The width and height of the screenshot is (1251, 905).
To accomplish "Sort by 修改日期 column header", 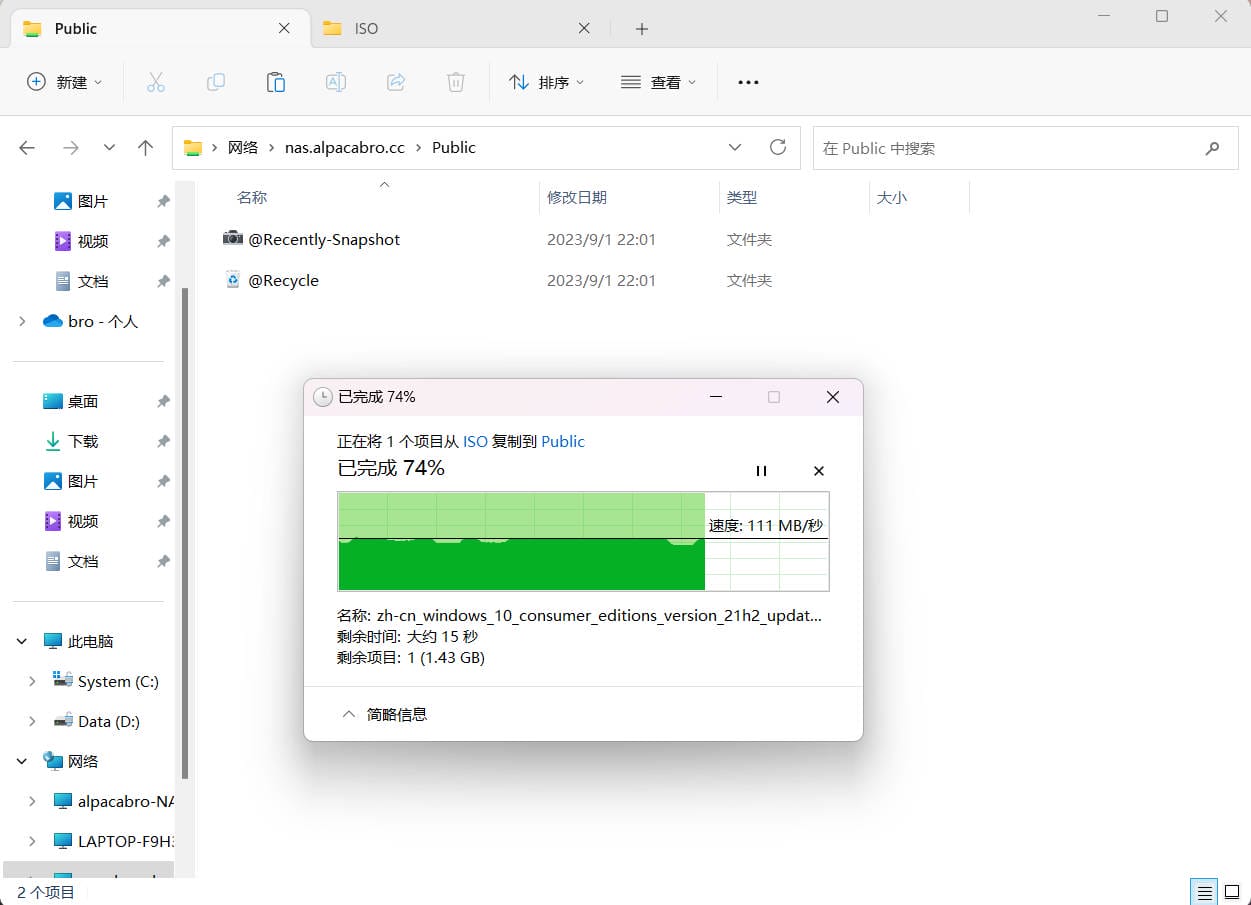I will 577,197.
